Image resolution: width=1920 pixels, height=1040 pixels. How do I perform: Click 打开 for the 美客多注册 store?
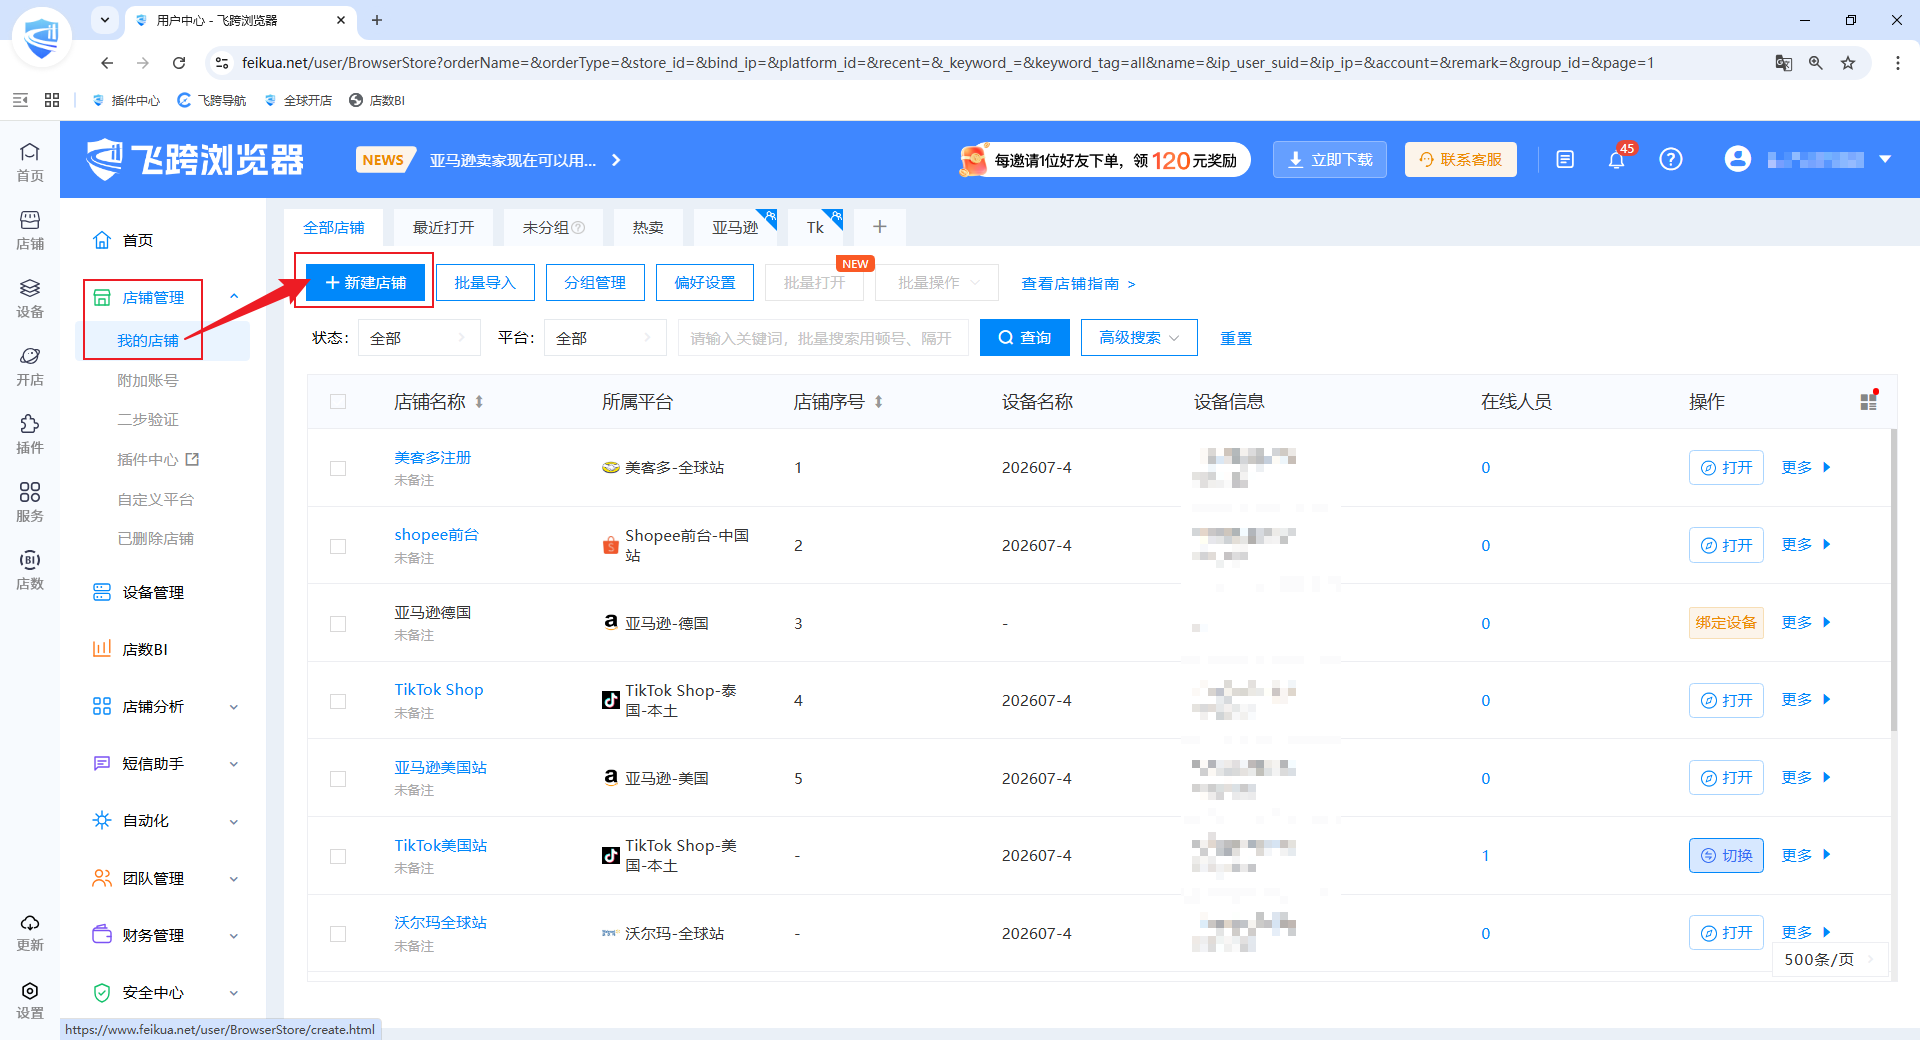point(1726,468)
